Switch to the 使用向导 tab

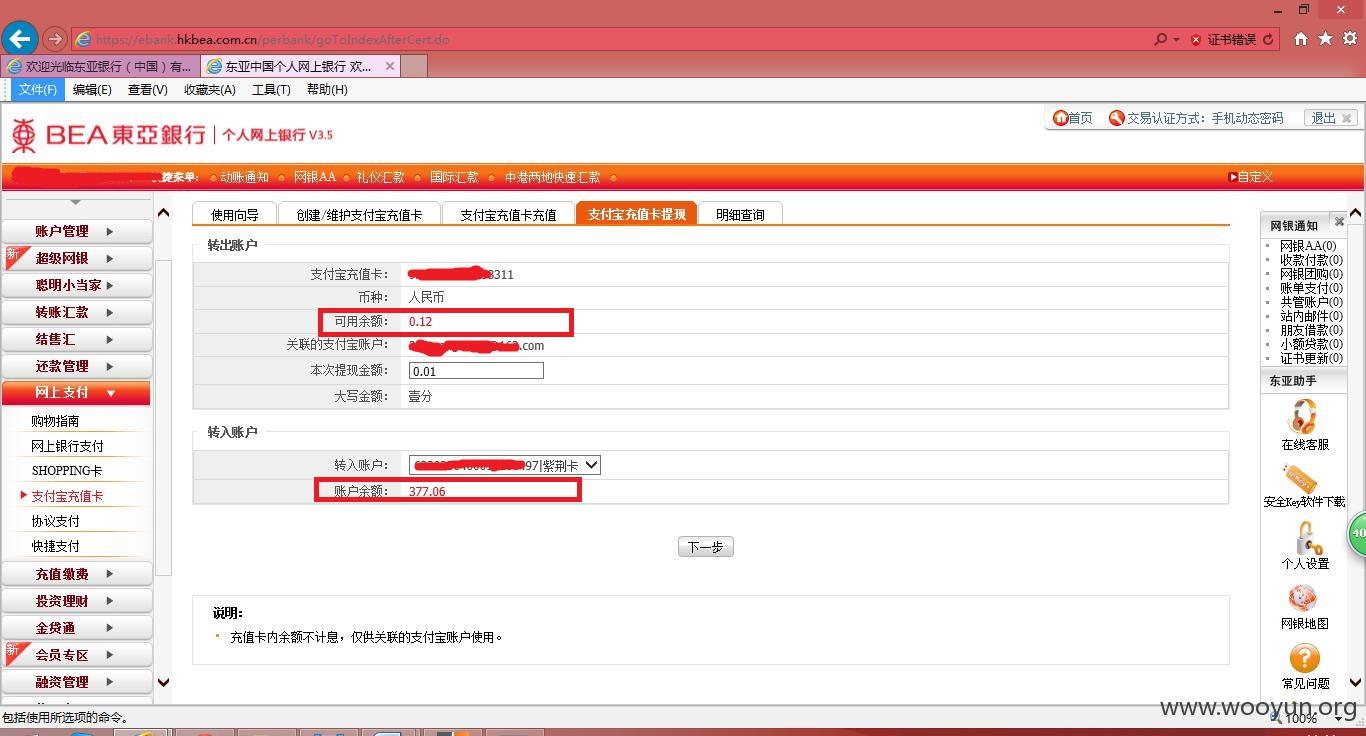point(235,214)
